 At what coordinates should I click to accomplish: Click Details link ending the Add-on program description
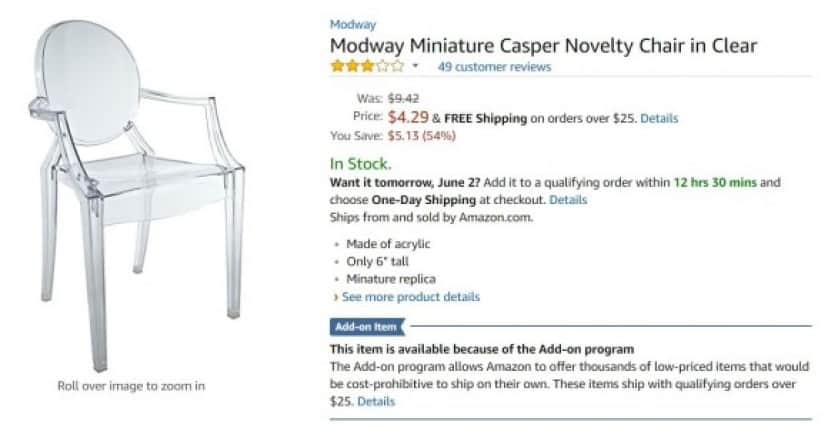pos(376,402)
